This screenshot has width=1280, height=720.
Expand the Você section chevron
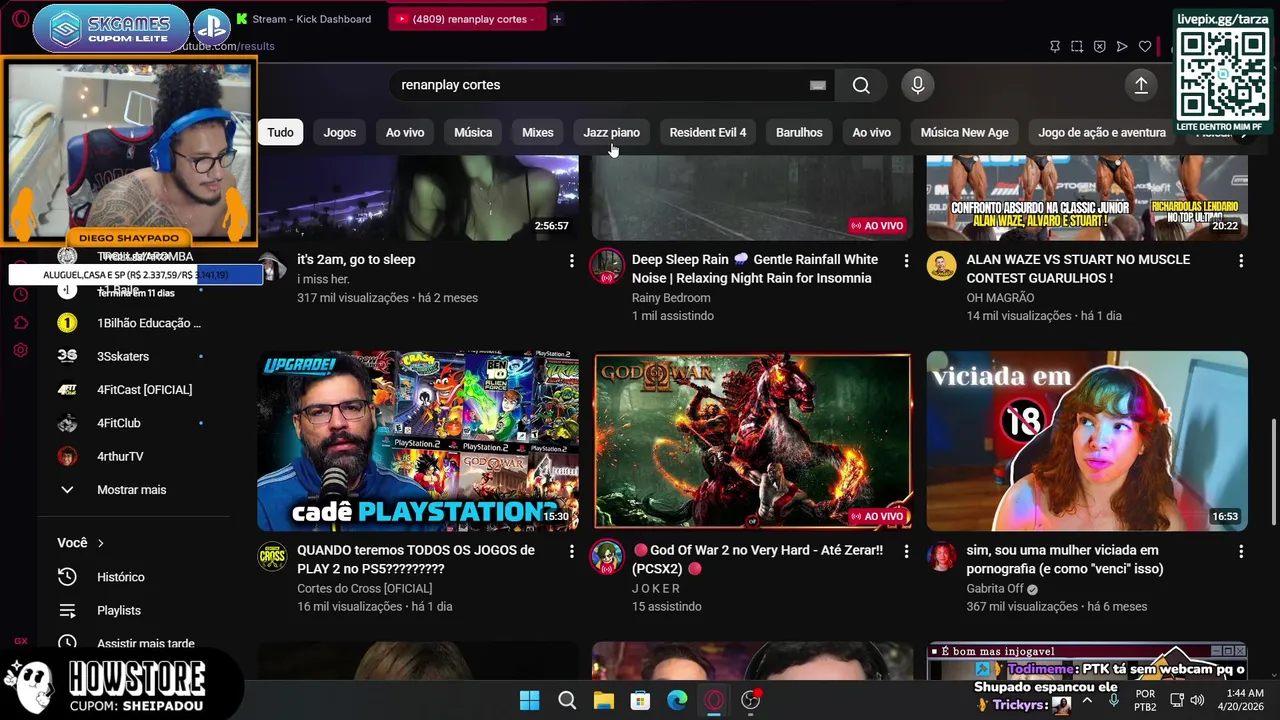[100, 543]
